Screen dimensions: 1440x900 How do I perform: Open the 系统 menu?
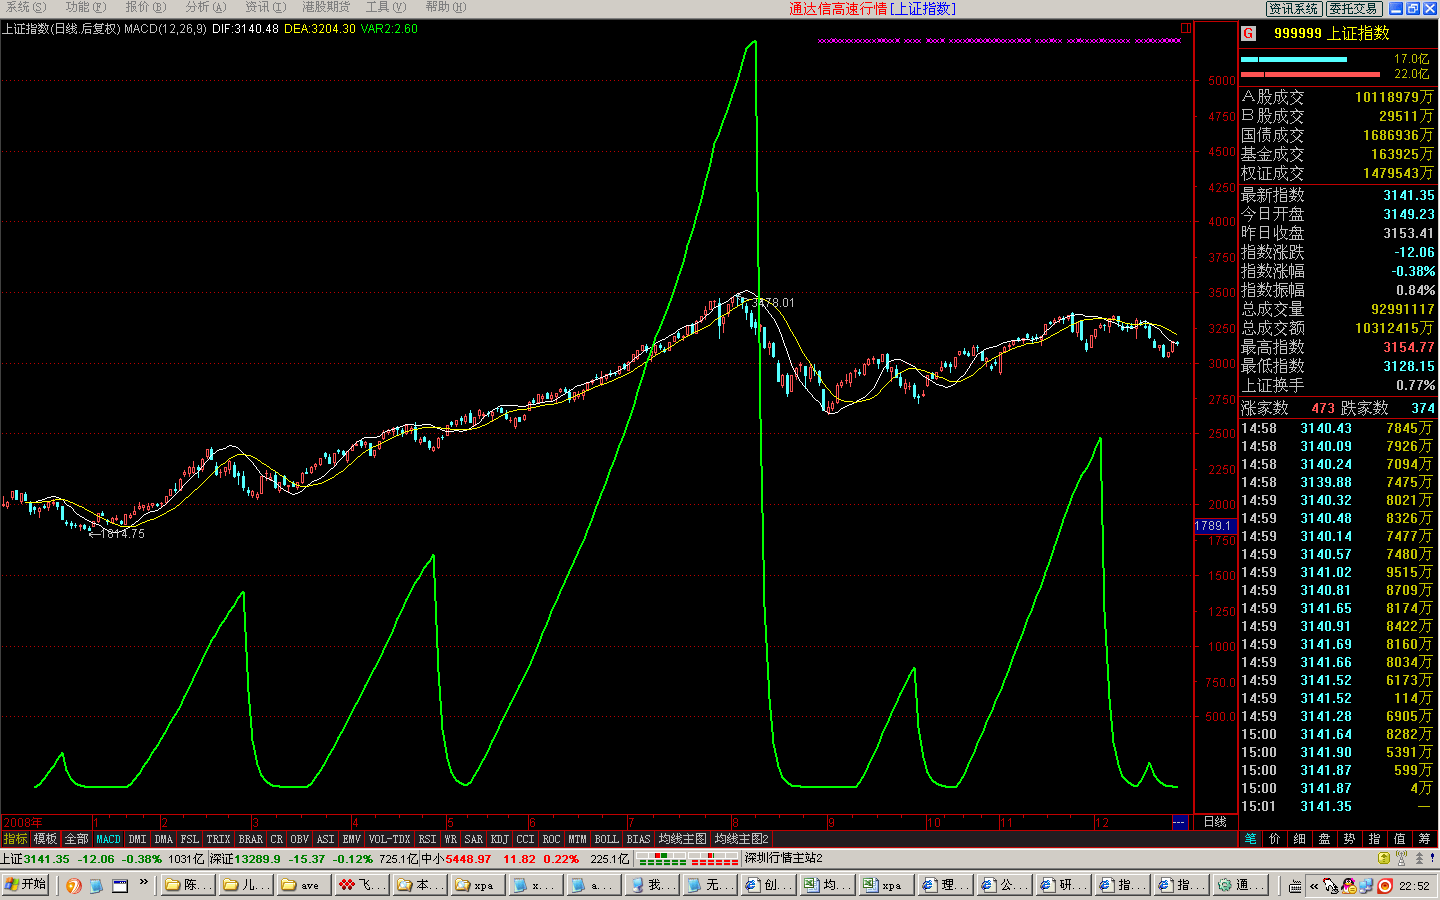[26, 7]
